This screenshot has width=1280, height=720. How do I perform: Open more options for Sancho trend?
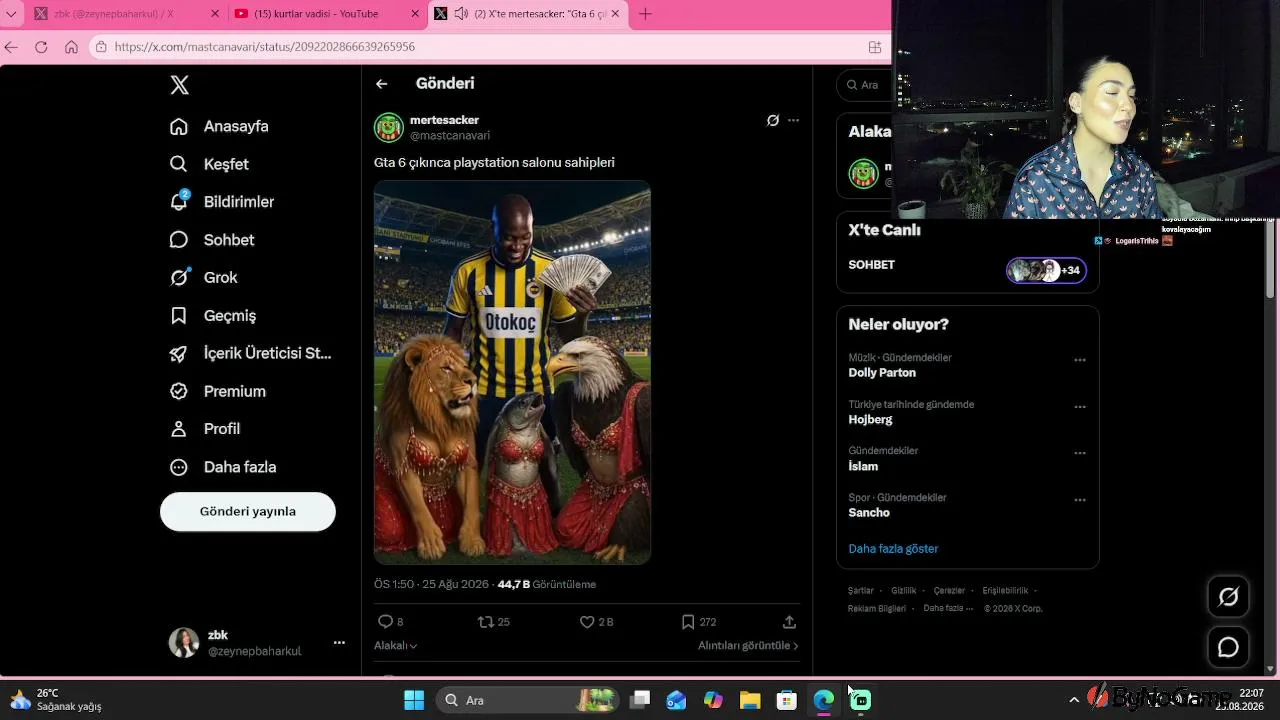coord(1080,500)
